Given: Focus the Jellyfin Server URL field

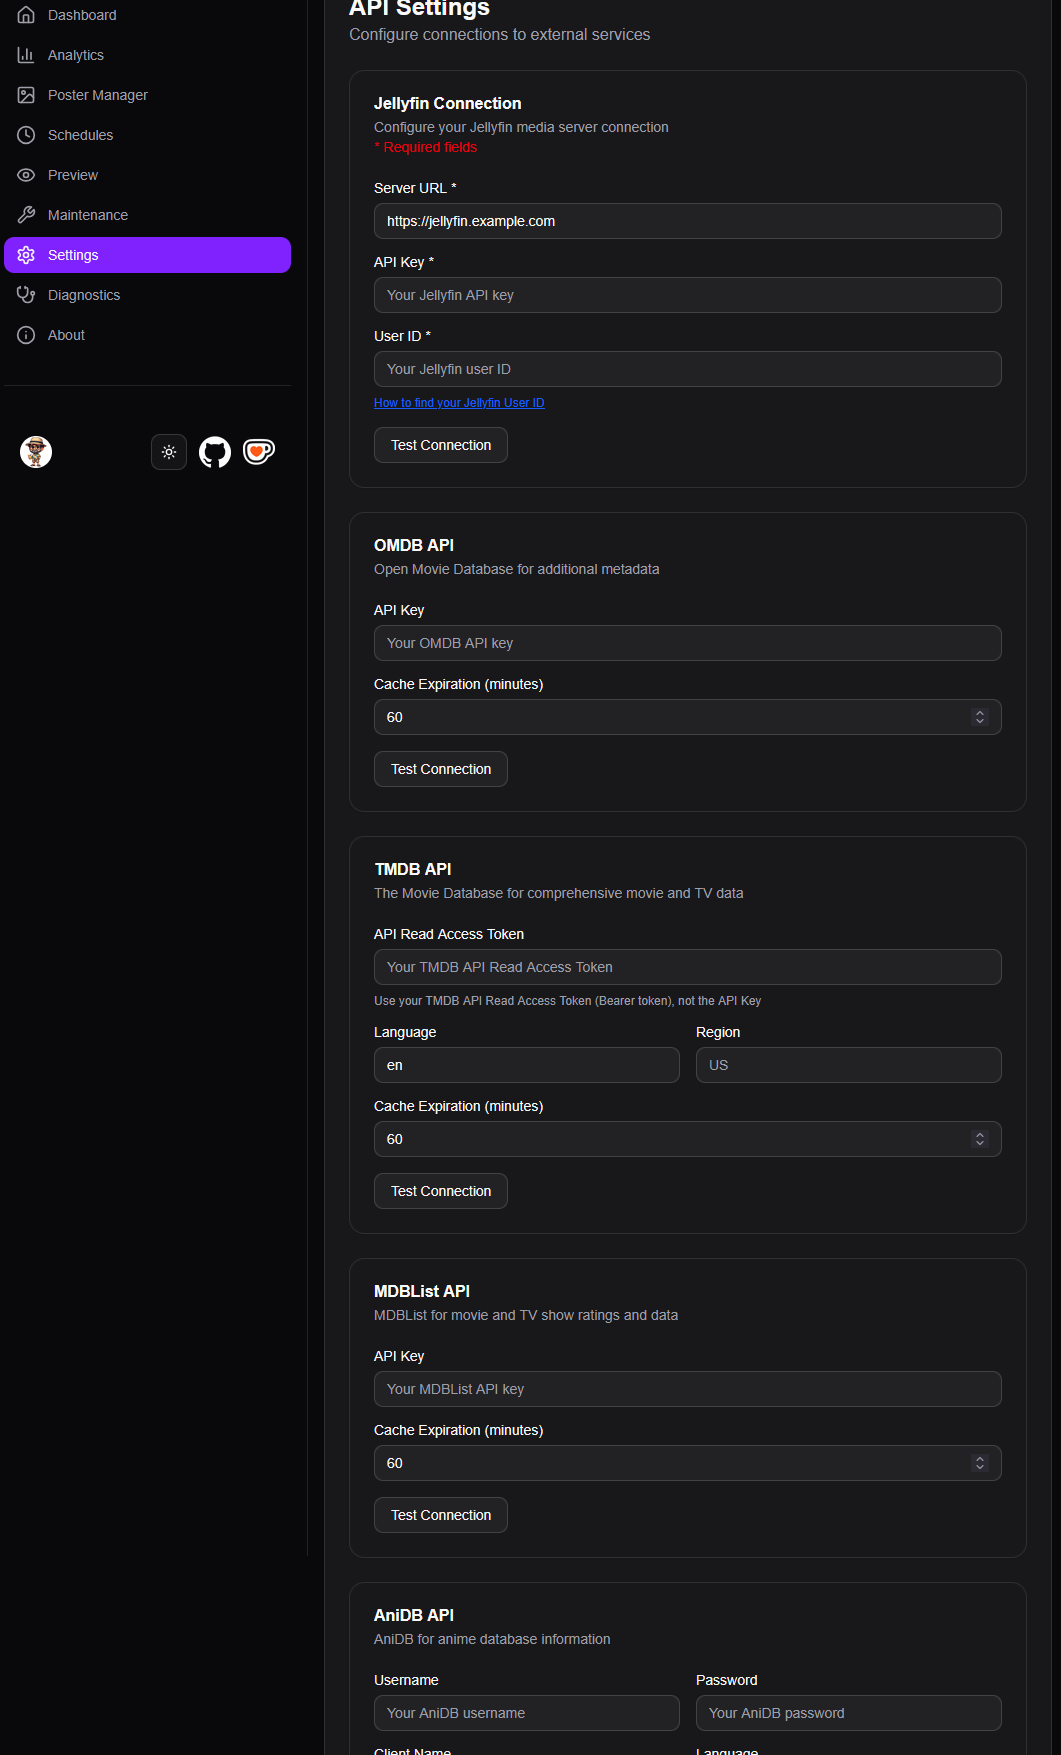Looking at the screenshot, I should point(688,221).
